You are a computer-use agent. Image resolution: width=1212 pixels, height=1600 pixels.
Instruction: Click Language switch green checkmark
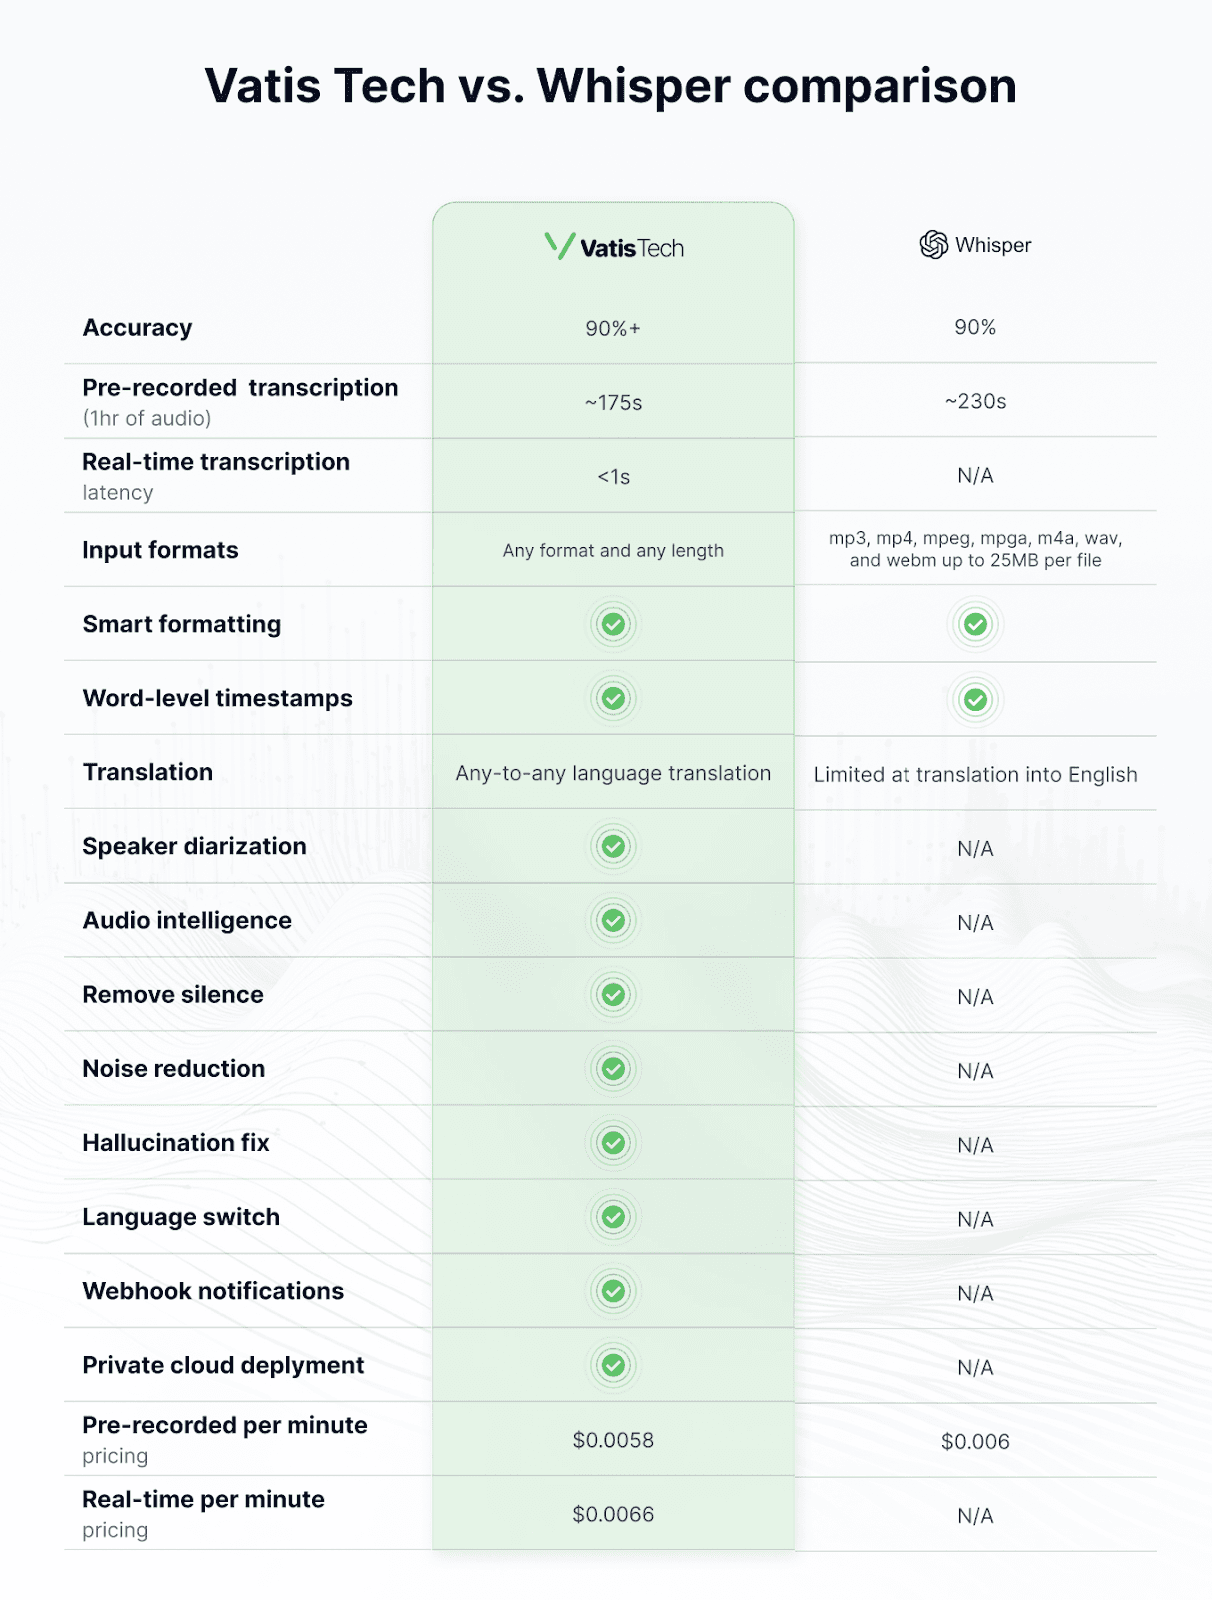pos(613,1216)
